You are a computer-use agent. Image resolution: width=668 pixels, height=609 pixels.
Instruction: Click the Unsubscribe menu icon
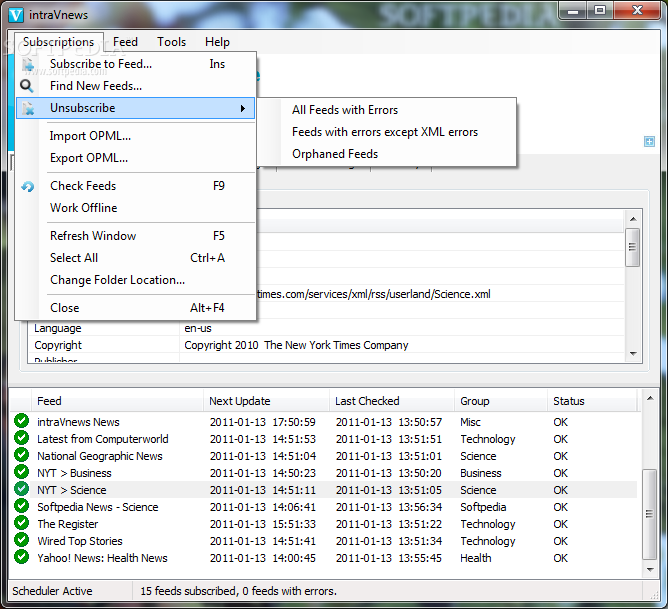tap(28, 108)
